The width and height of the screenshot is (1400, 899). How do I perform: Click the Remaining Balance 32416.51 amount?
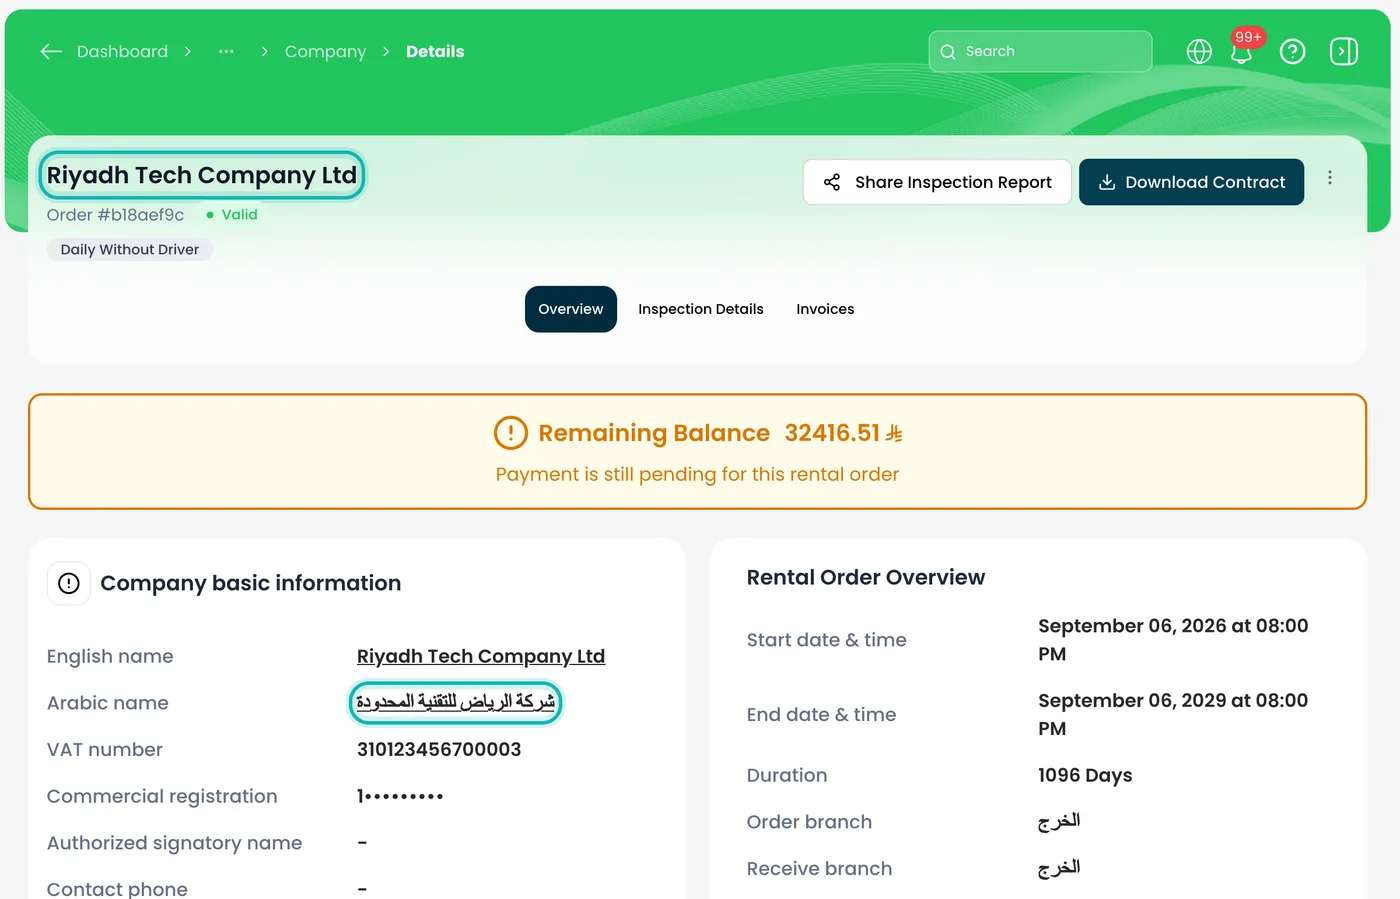pyautogui.click(x=843, y=433)
